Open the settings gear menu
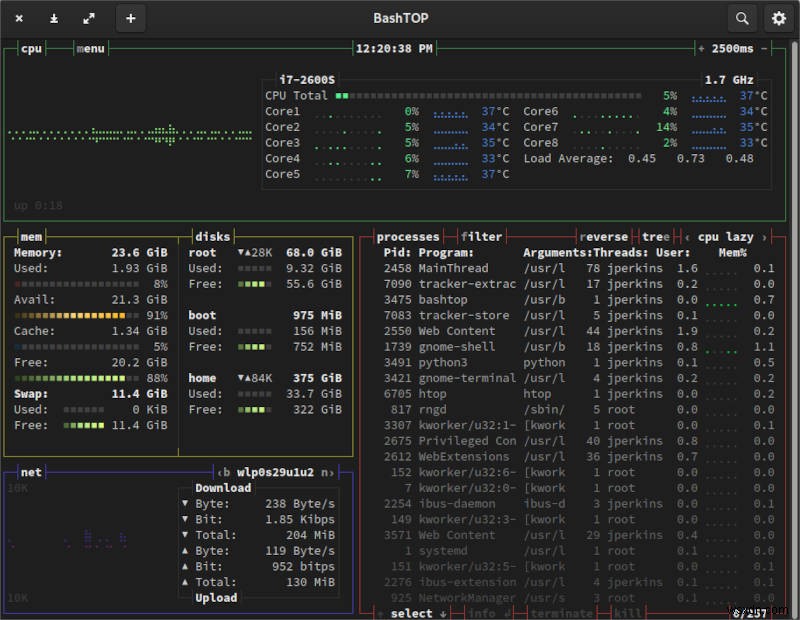Image resolution: width=800 pixels, height=620 pixels. pyautogui.click(x=779, y=19)
